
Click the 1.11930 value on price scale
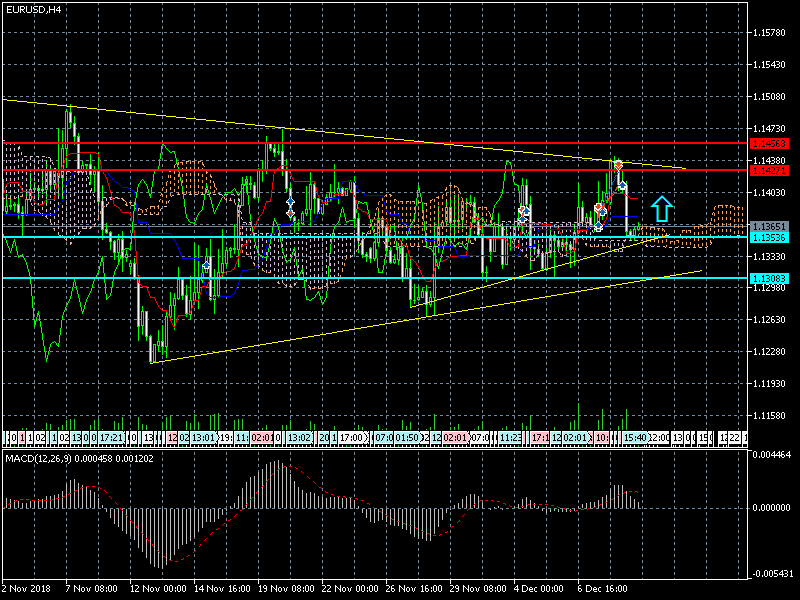(x=770, y=384)
